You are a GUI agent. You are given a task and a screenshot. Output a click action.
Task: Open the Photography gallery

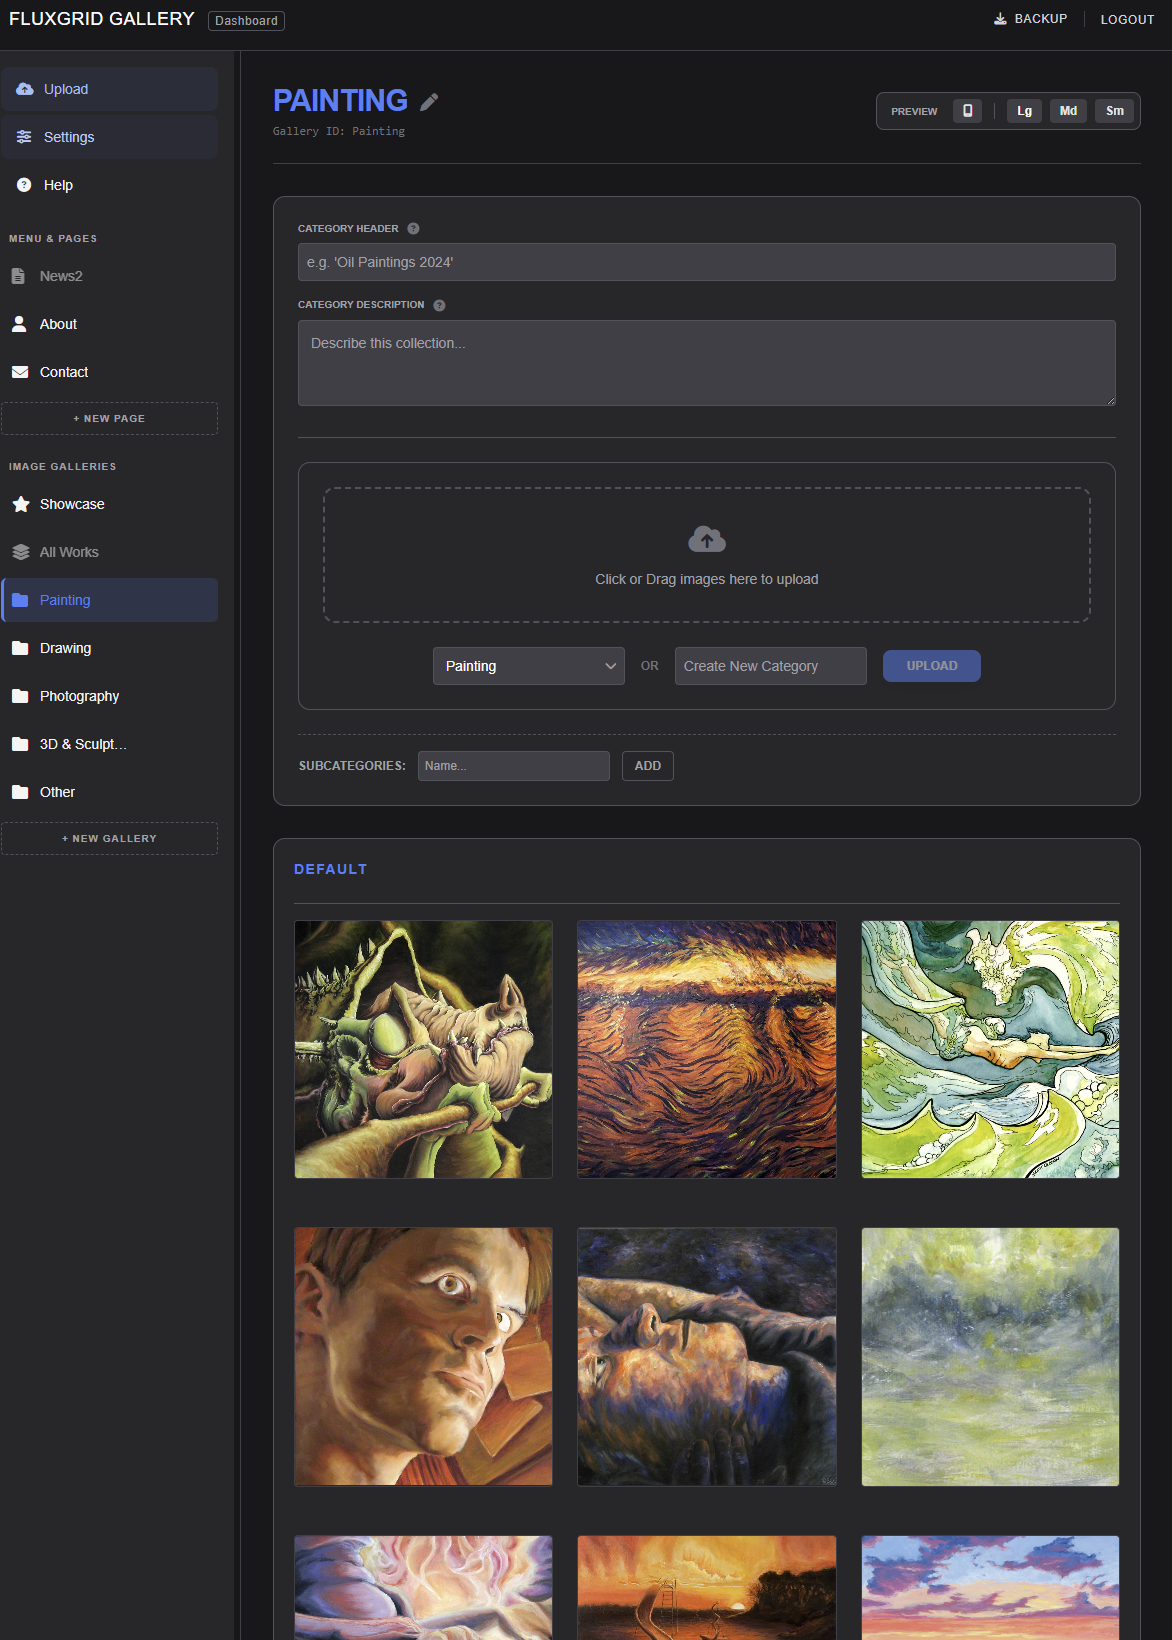pyautogui.click(x=109, y=696)
